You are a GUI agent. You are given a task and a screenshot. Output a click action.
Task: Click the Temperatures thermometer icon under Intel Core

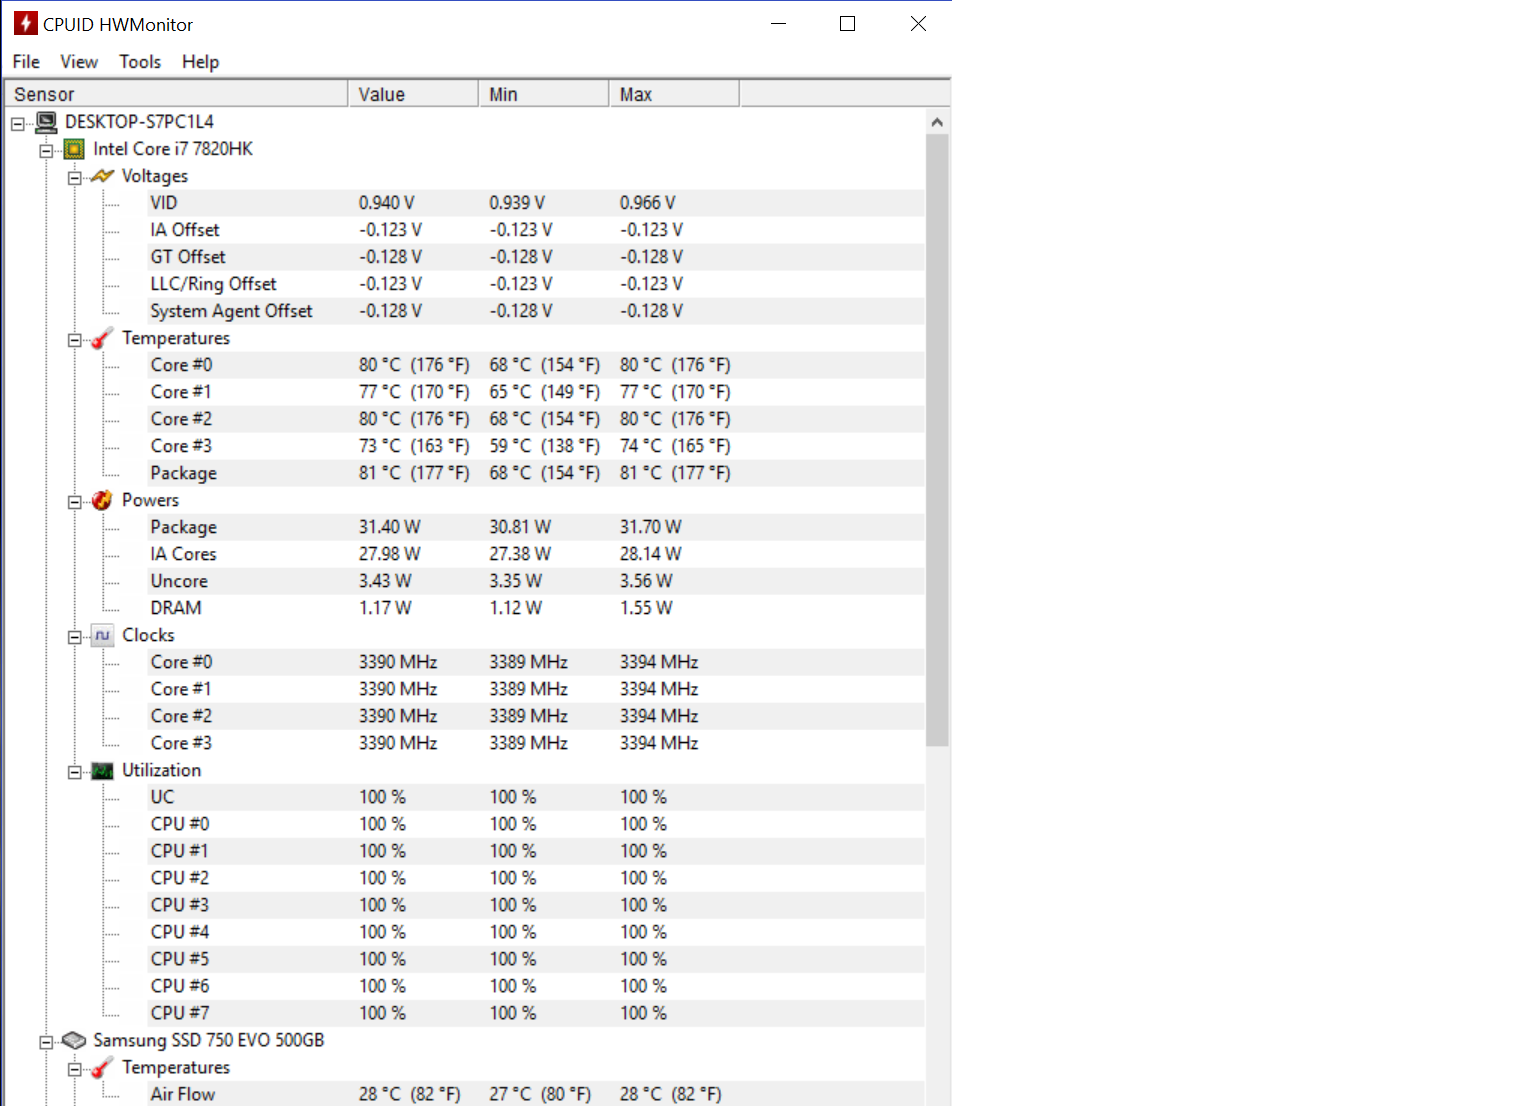[102, 339]
